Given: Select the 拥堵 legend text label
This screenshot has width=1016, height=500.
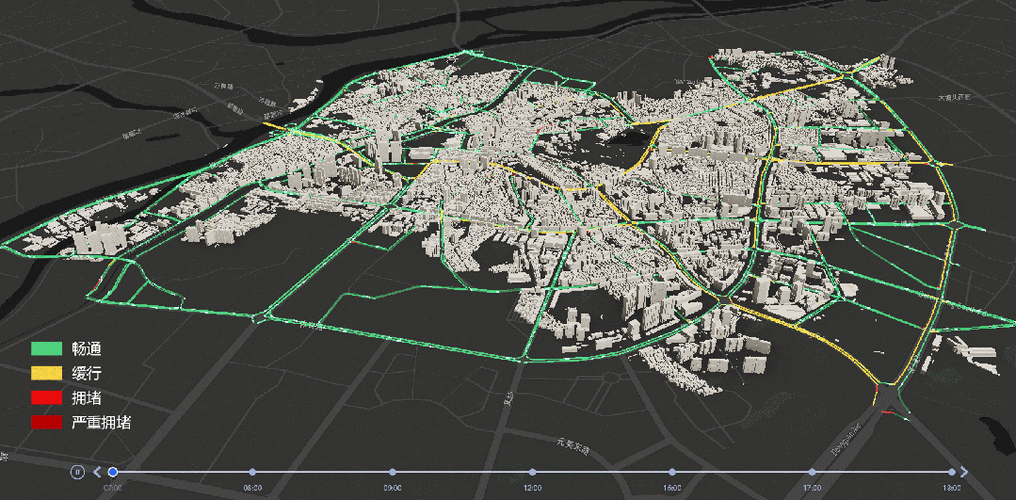Looking at the screenshot, I should click(x=86, y=398).
